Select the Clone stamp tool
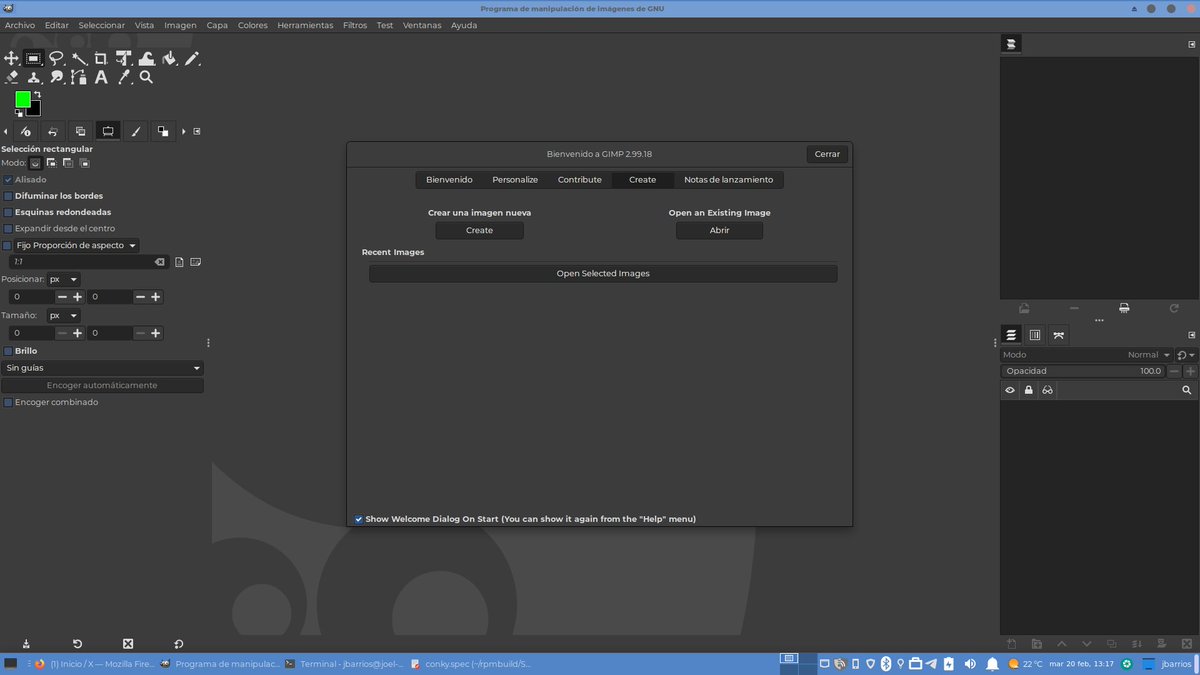The width and height of the screenshot is (1200, 675). click(x=33, y=77)
